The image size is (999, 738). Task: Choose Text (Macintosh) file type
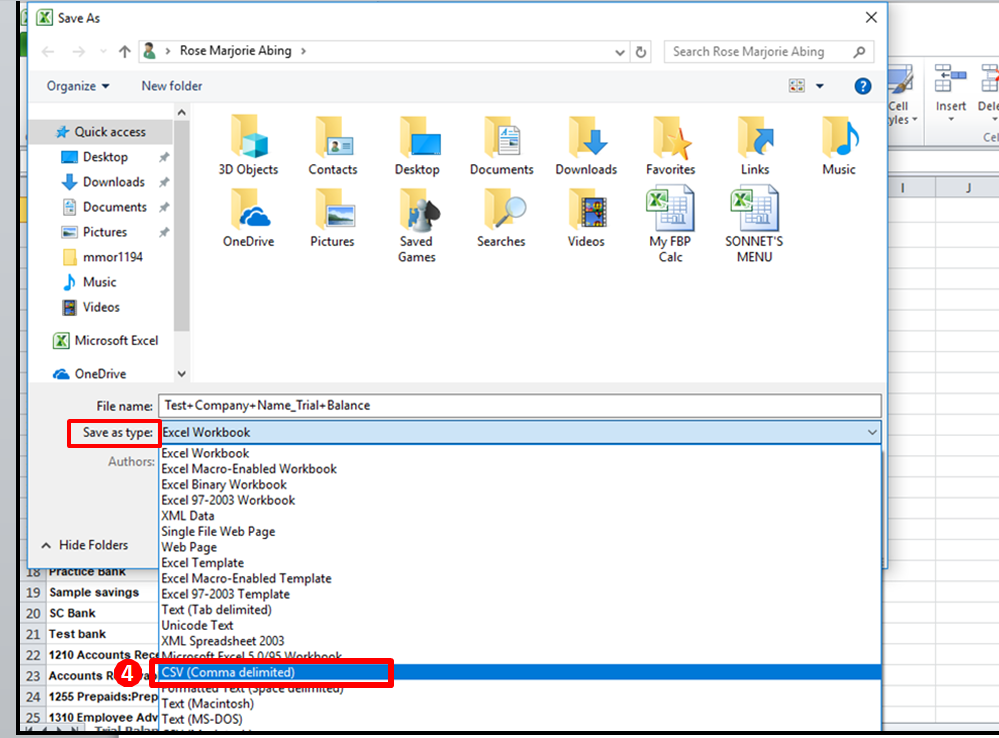[520, 704]
